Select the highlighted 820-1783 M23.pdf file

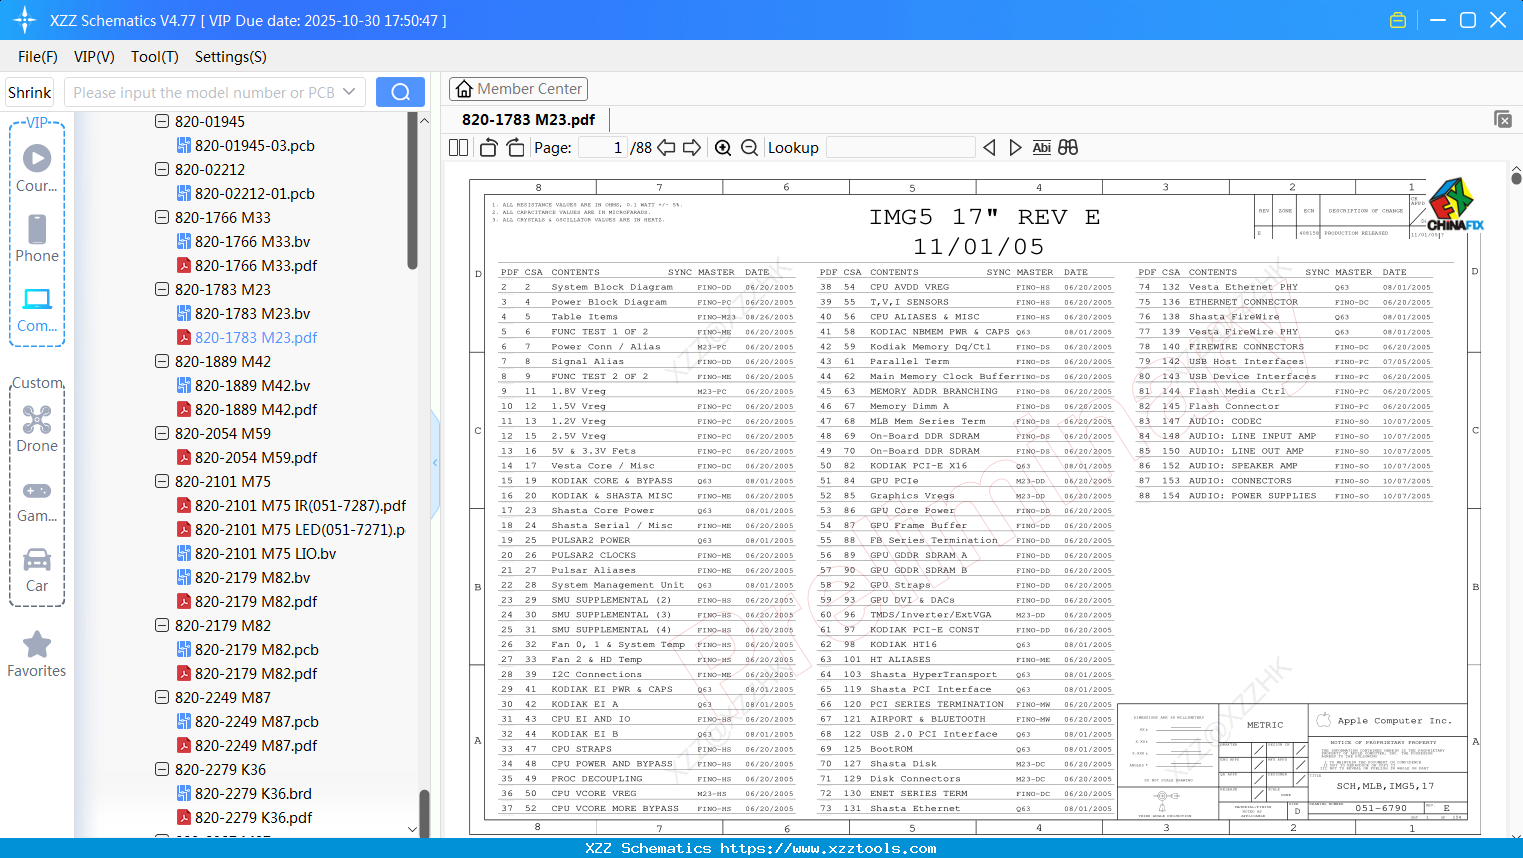click(247, 337)
